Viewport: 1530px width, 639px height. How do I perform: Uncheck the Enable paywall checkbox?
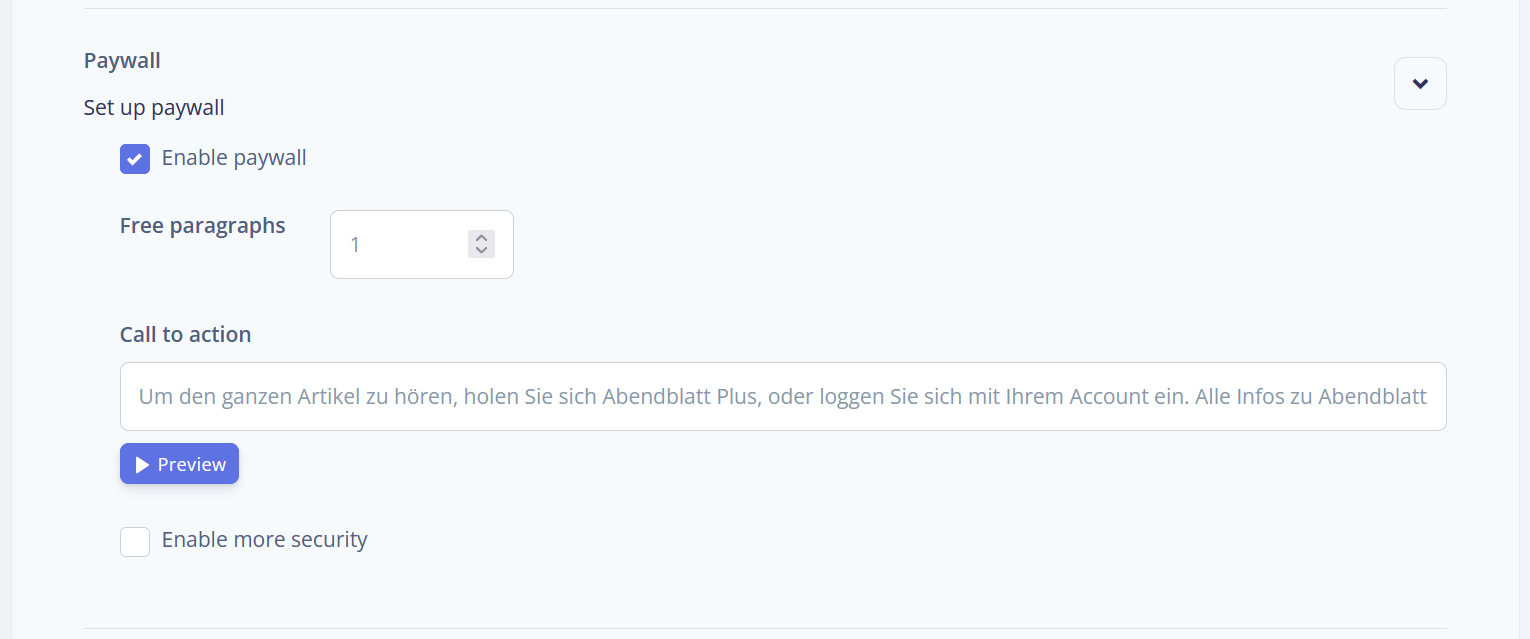135,159
